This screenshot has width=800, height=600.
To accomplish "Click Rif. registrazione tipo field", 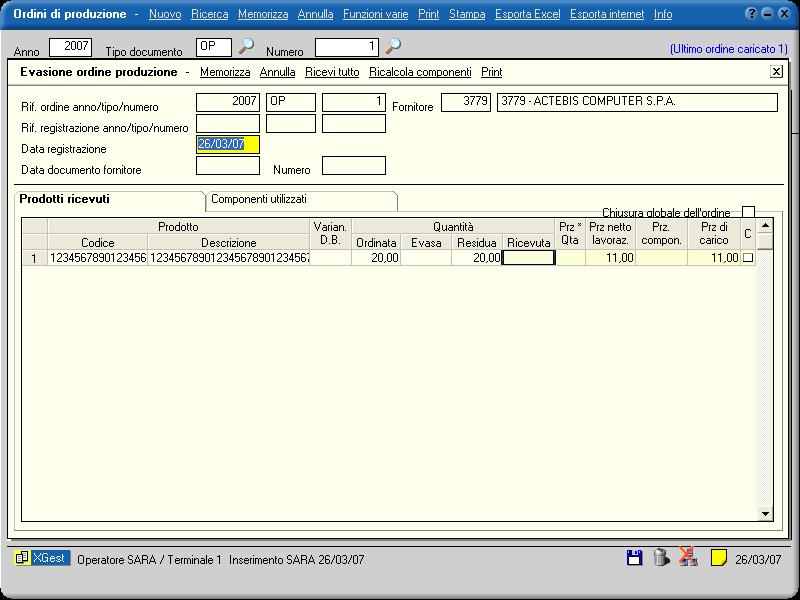I will [x=291, y=123].
